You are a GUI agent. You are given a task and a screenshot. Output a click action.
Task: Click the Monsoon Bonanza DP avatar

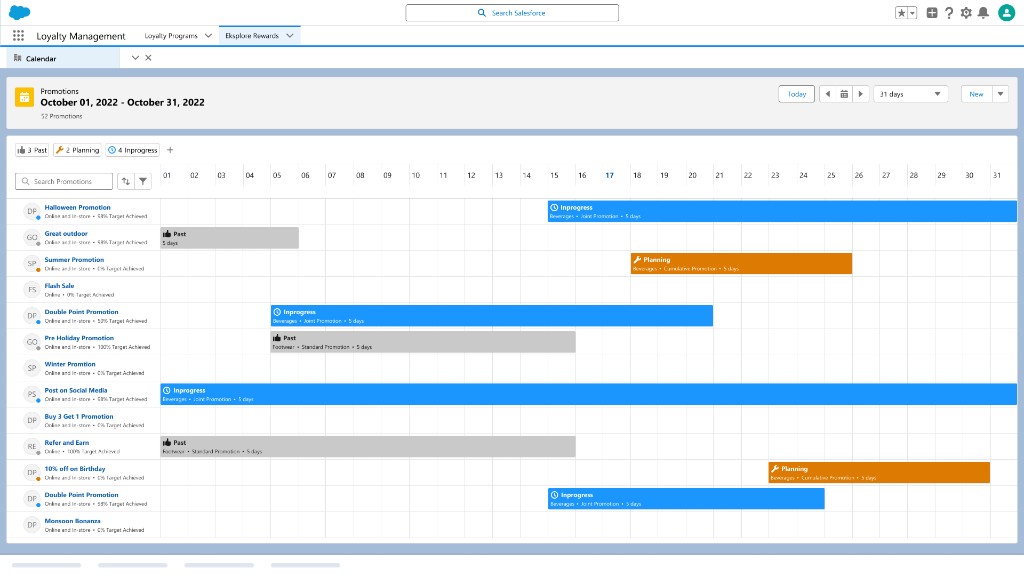(31, 524)
